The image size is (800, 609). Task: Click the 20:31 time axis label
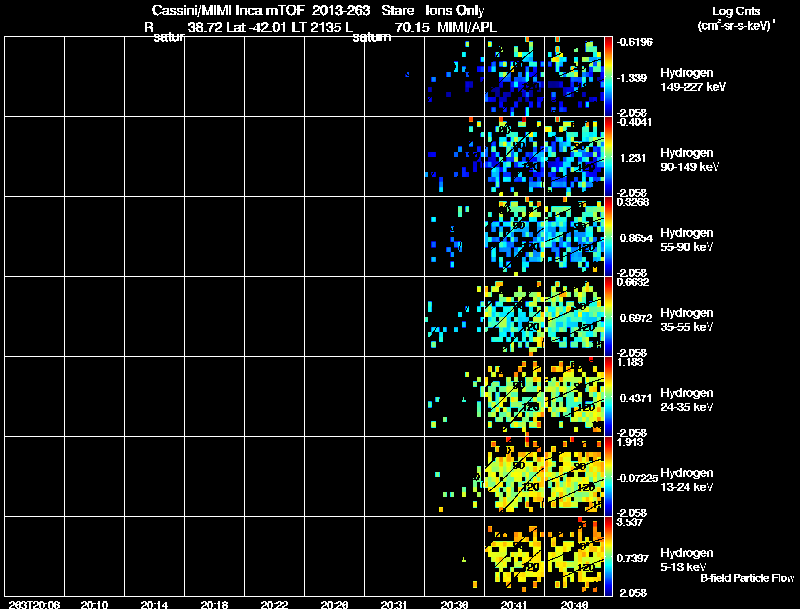(394, 605)
